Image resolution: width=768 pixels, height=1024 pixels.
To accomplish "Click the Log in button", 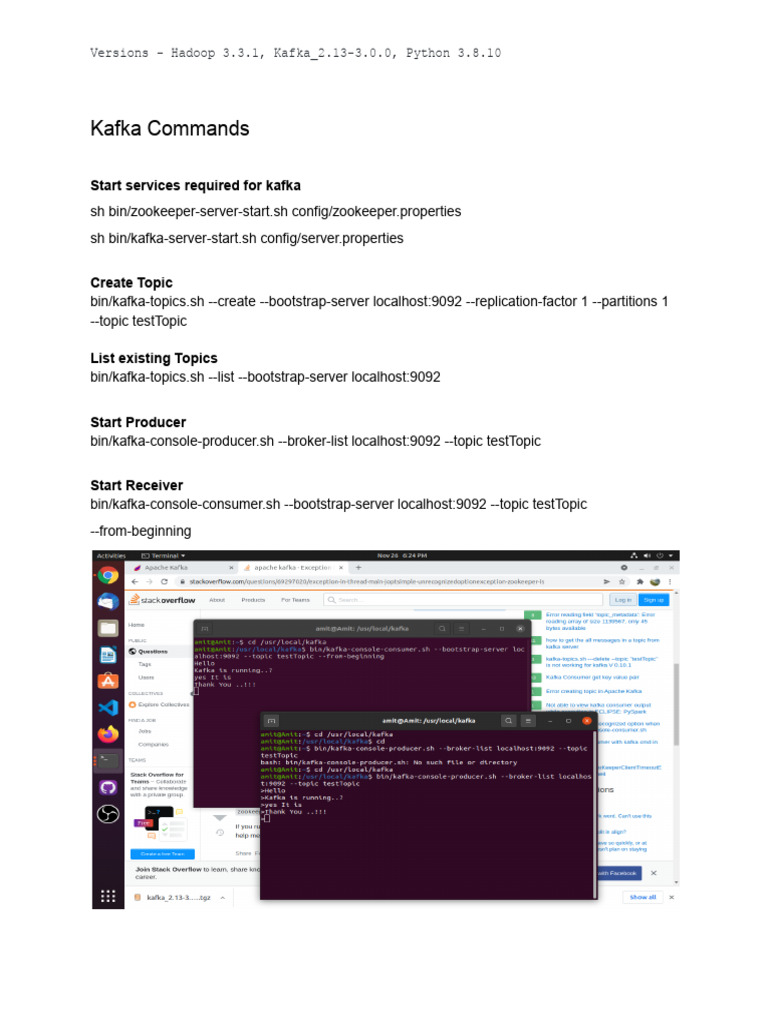I will click(x=623, y=600).
